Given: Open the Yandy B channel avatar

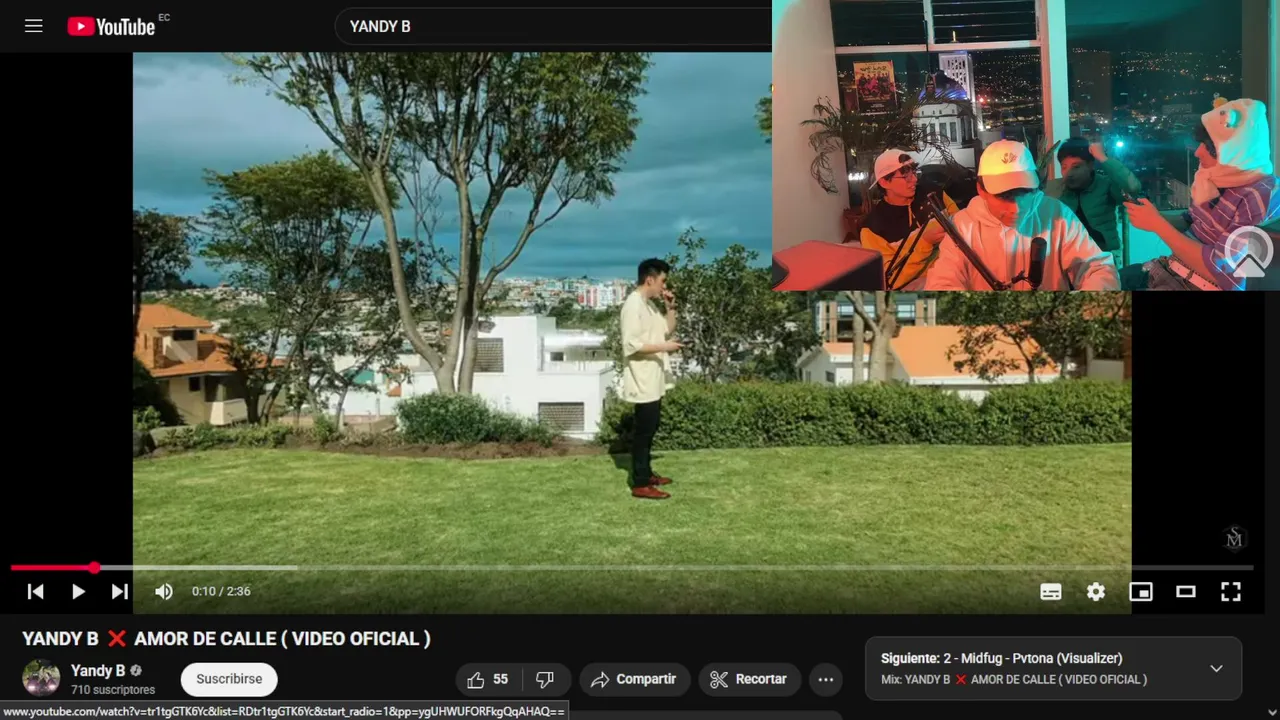Looking at the screenshot, I should 41,678.
